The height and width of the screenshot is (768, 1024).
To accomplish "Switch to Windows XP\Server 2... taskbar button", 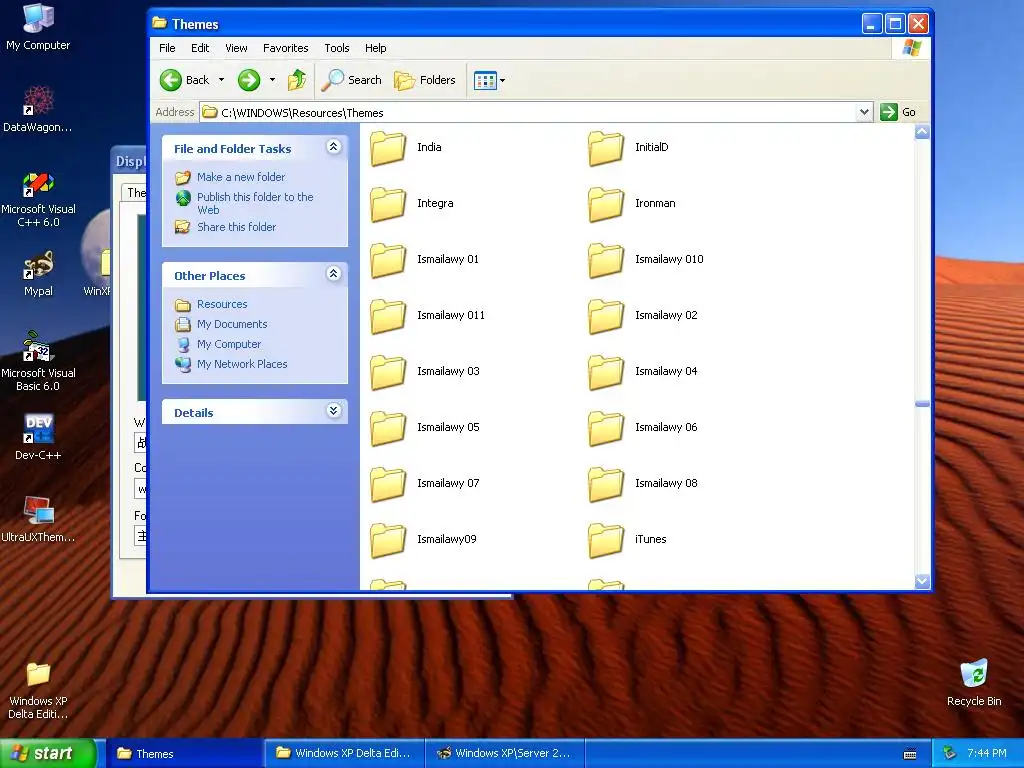I will click(505, 754).
